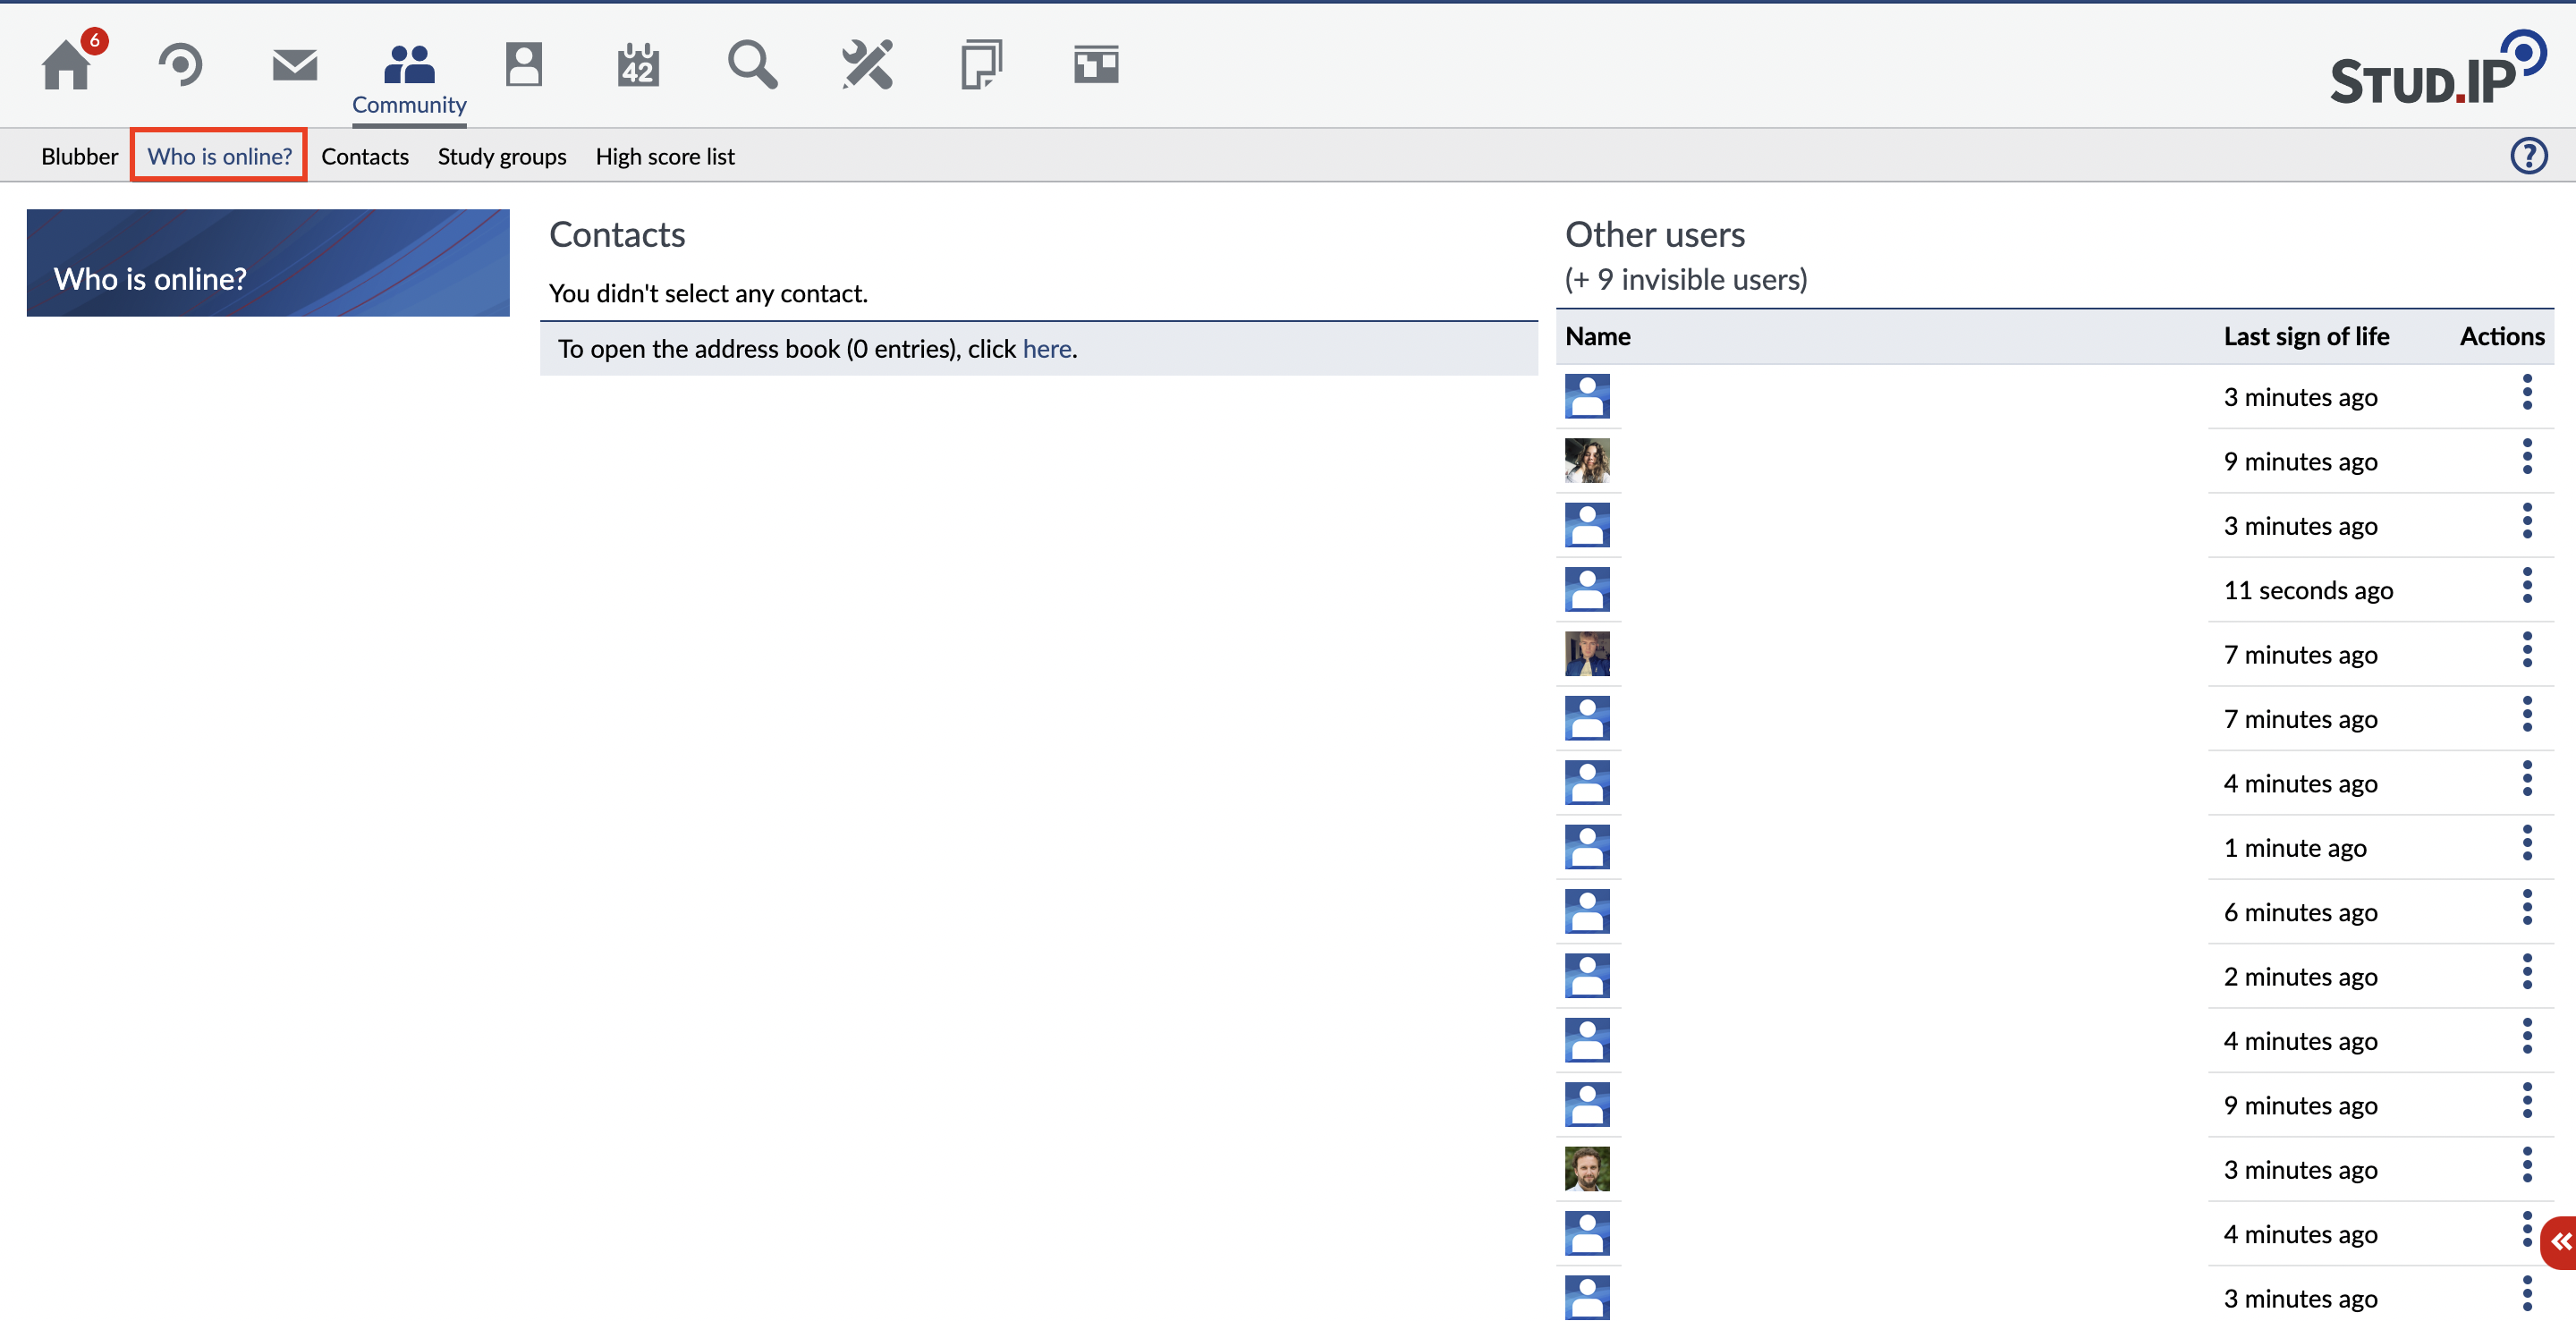Screen dimensions: 2576x1321
Task: Open the High score list tab
Action: [664, 157]
